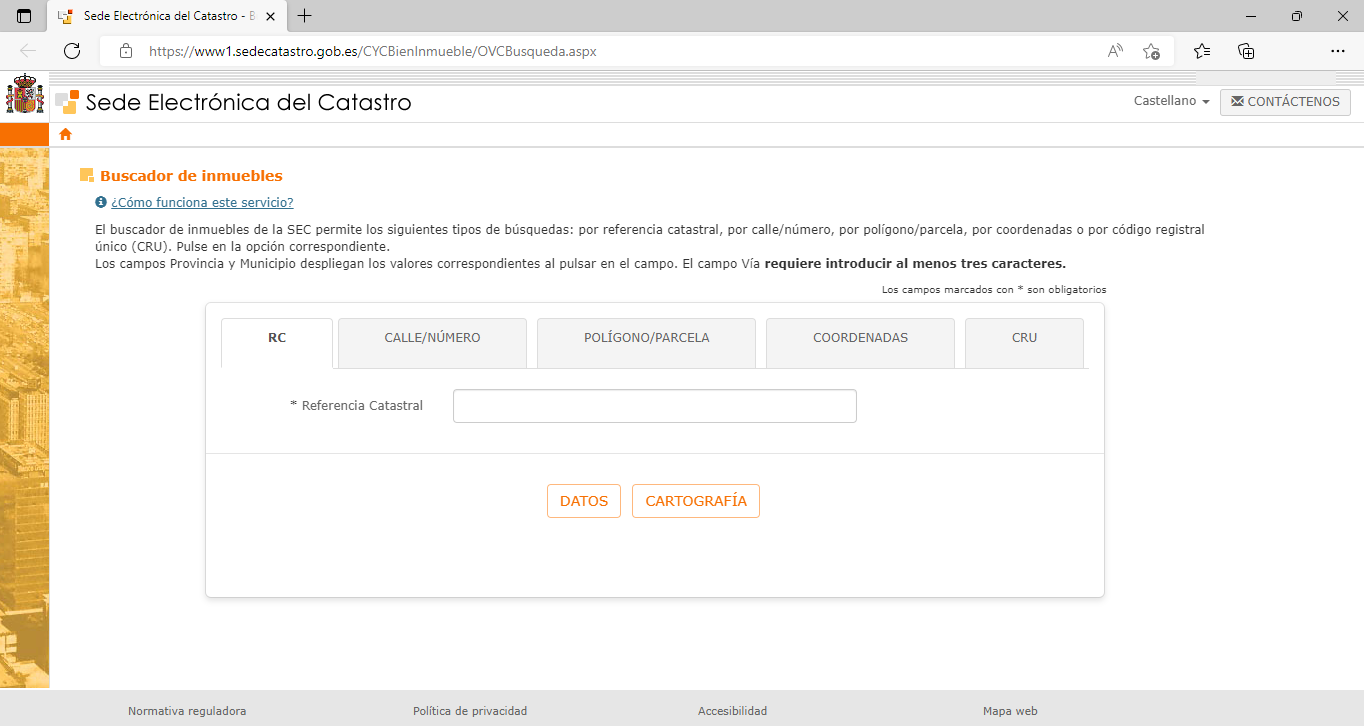Open browser Settings and more menu
Image resolution: width=1364 pixels, height=726 pixels.
tap(1338, 51)
